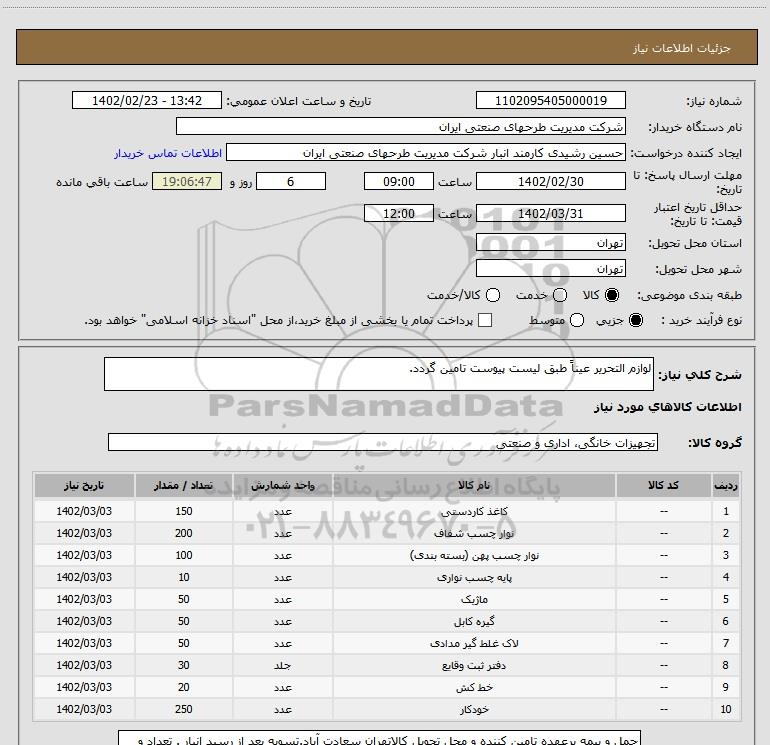Open the اطلاعات تماس خریدار link

point(168,153)
